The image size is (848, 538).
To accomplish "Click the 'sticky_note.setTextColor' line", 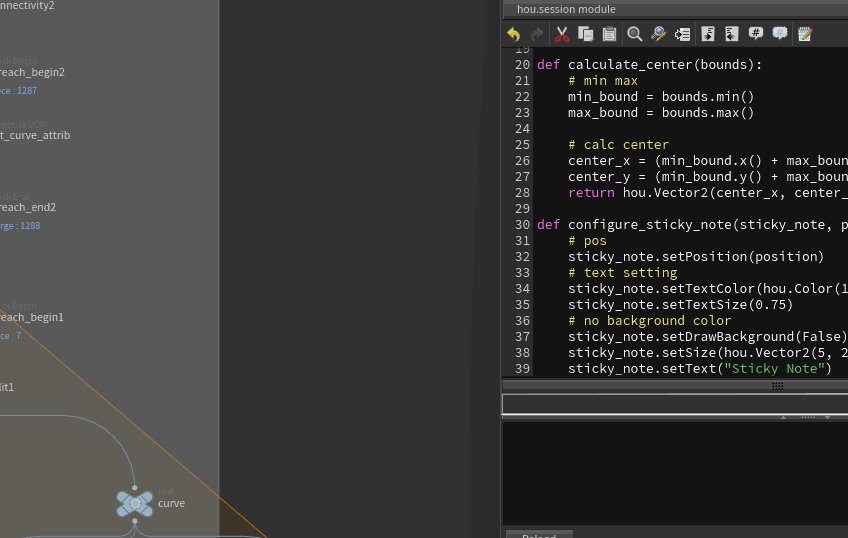I will pos(707,289).
